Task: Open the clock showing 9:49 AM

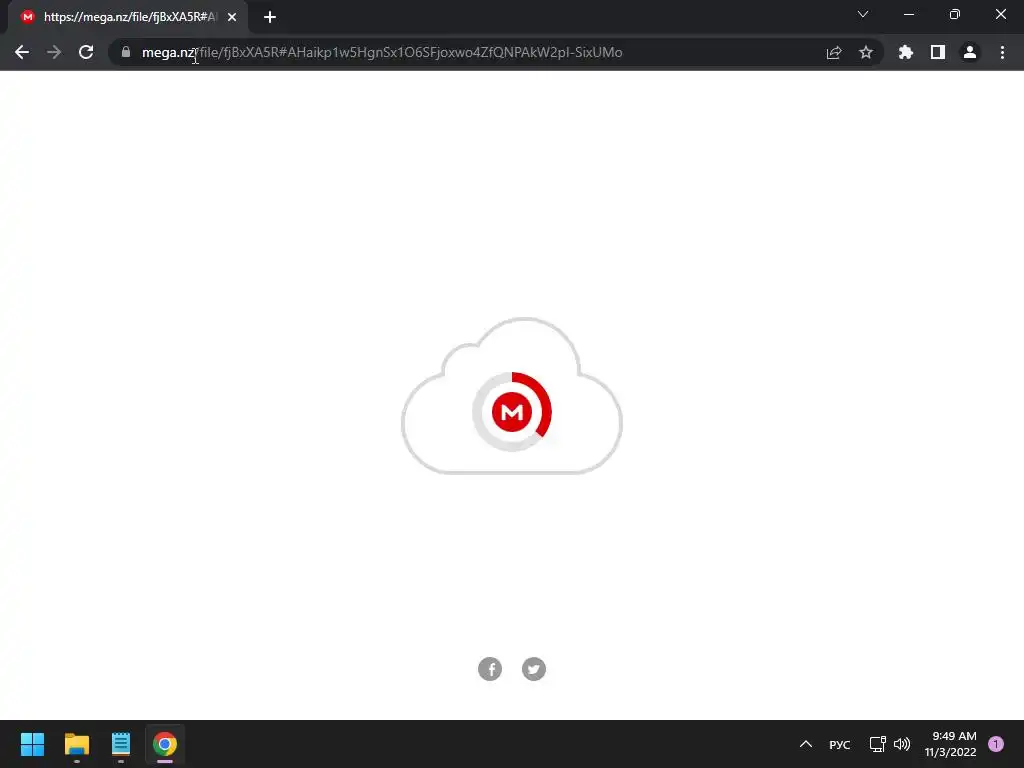Action: click(951, 744)
